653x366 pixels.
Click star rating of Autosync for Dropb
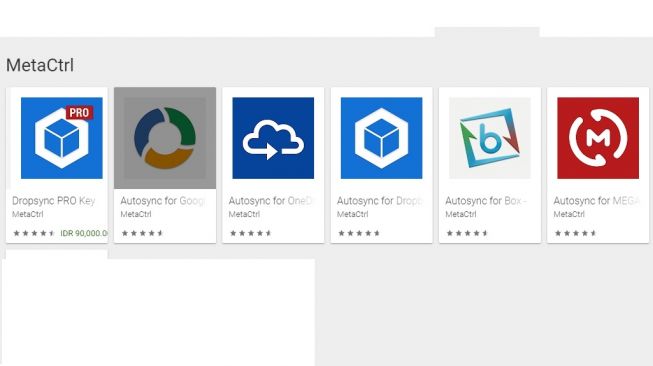coord(359,233)
